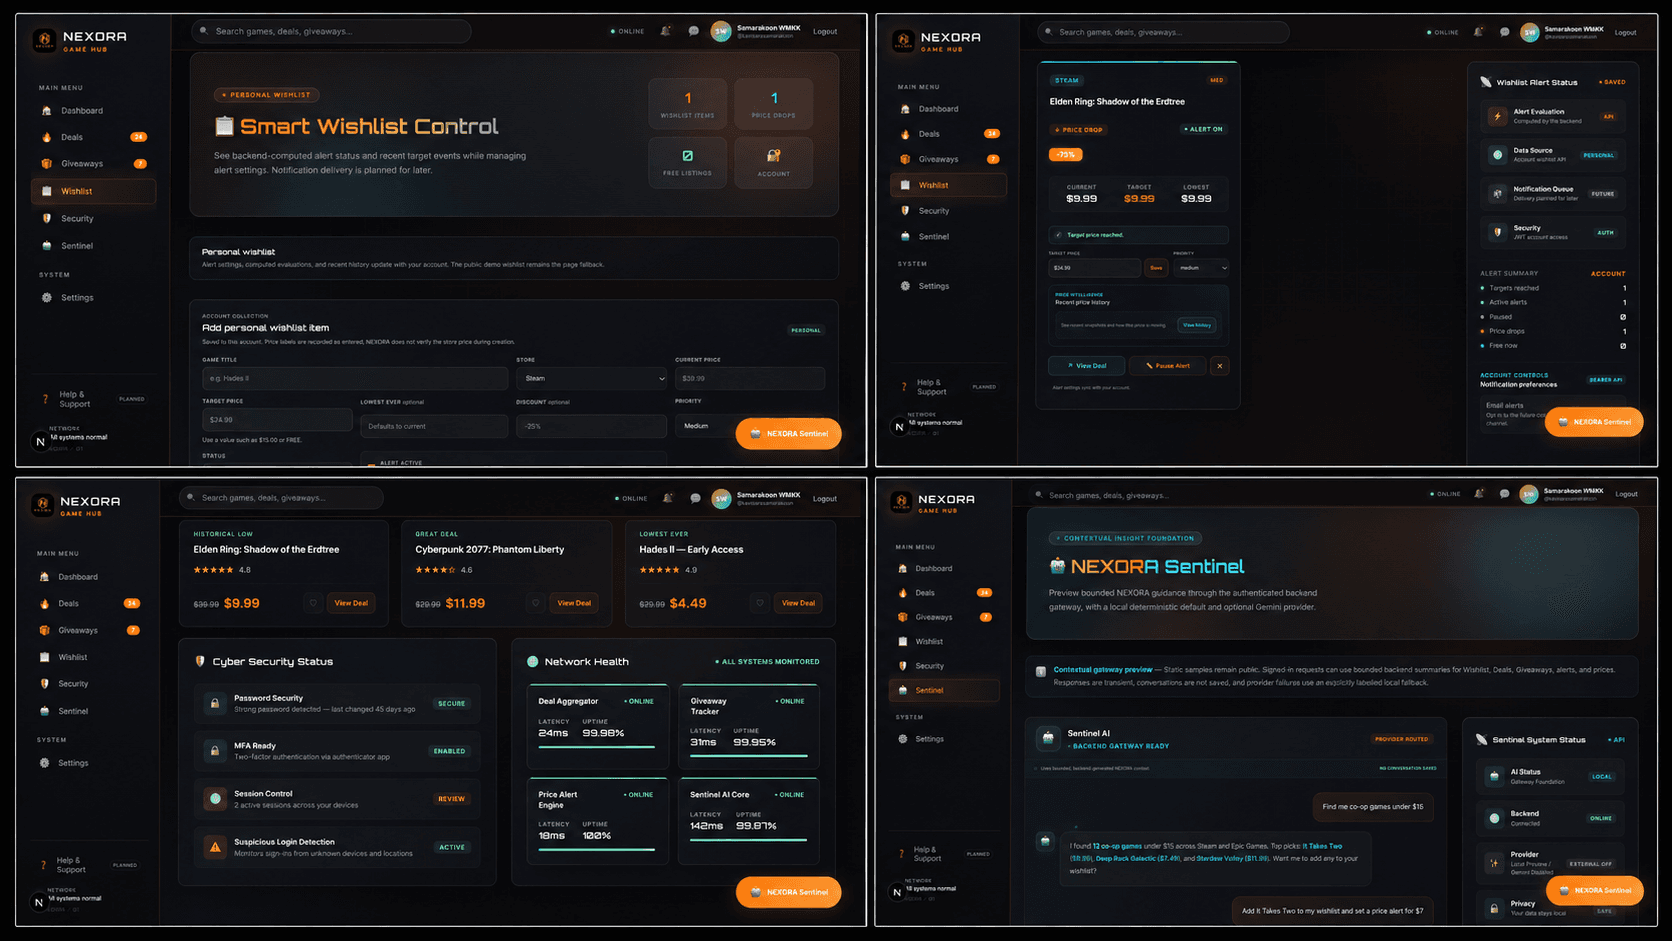
Task: Open priority dropdown on Elden Ring card
Action: tap(1201, 268)
